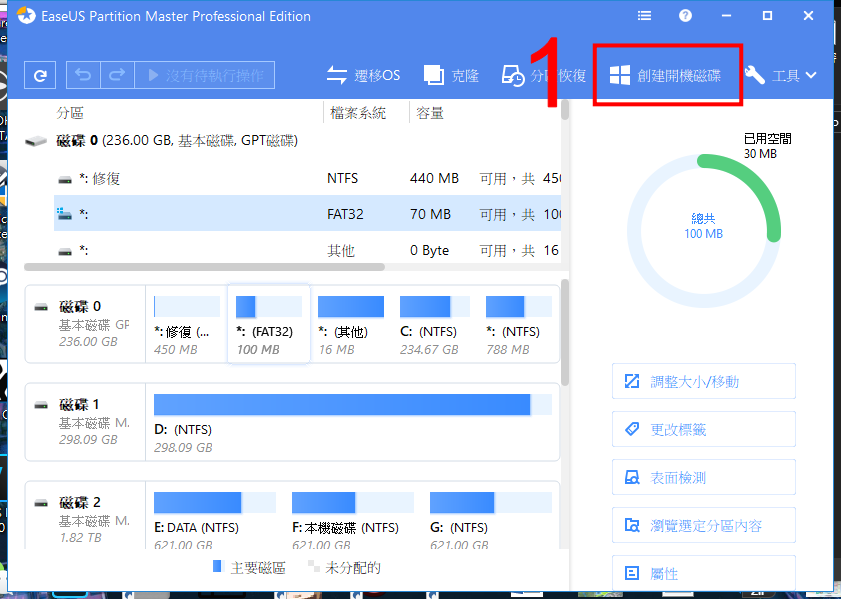Select the *: (其他) 16 MB partition block
The image size is (841, 599).
point(351,325)
